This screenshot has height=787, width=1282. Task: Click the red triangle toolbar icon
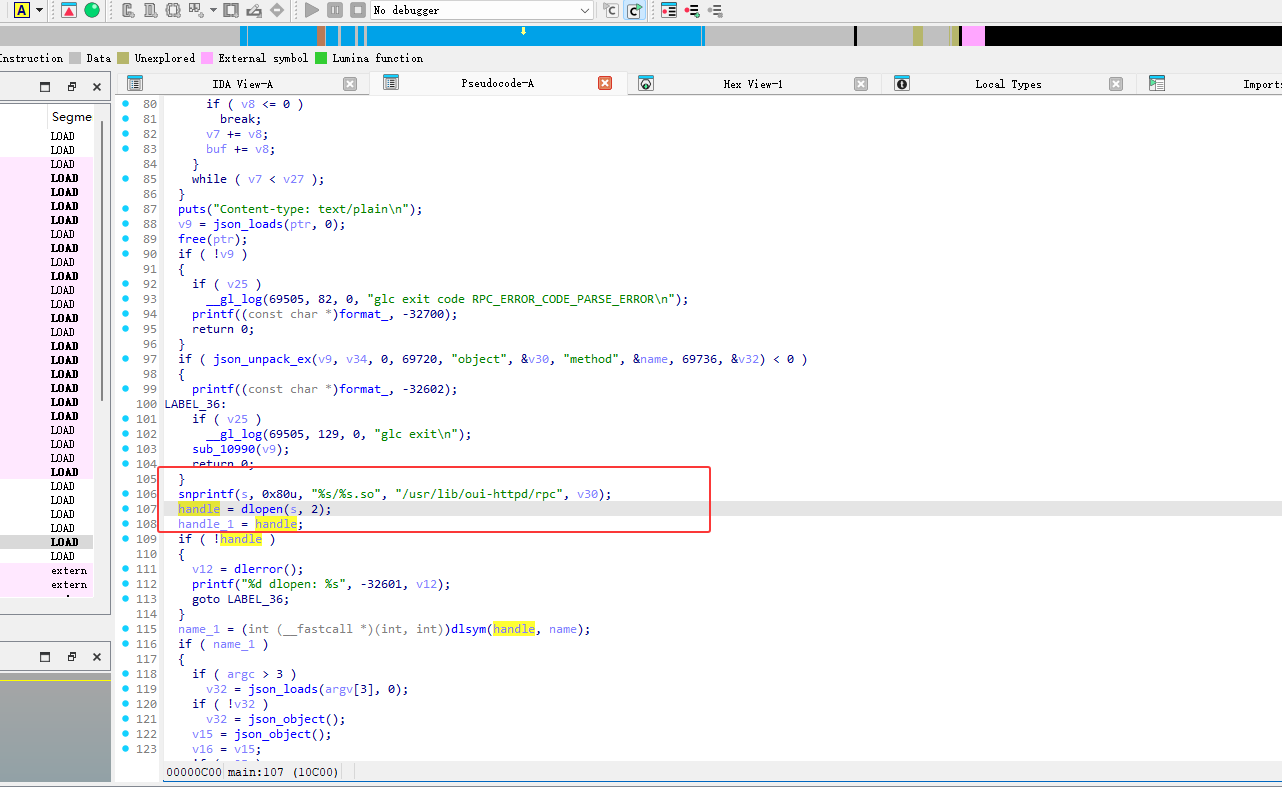coord(68,10)
